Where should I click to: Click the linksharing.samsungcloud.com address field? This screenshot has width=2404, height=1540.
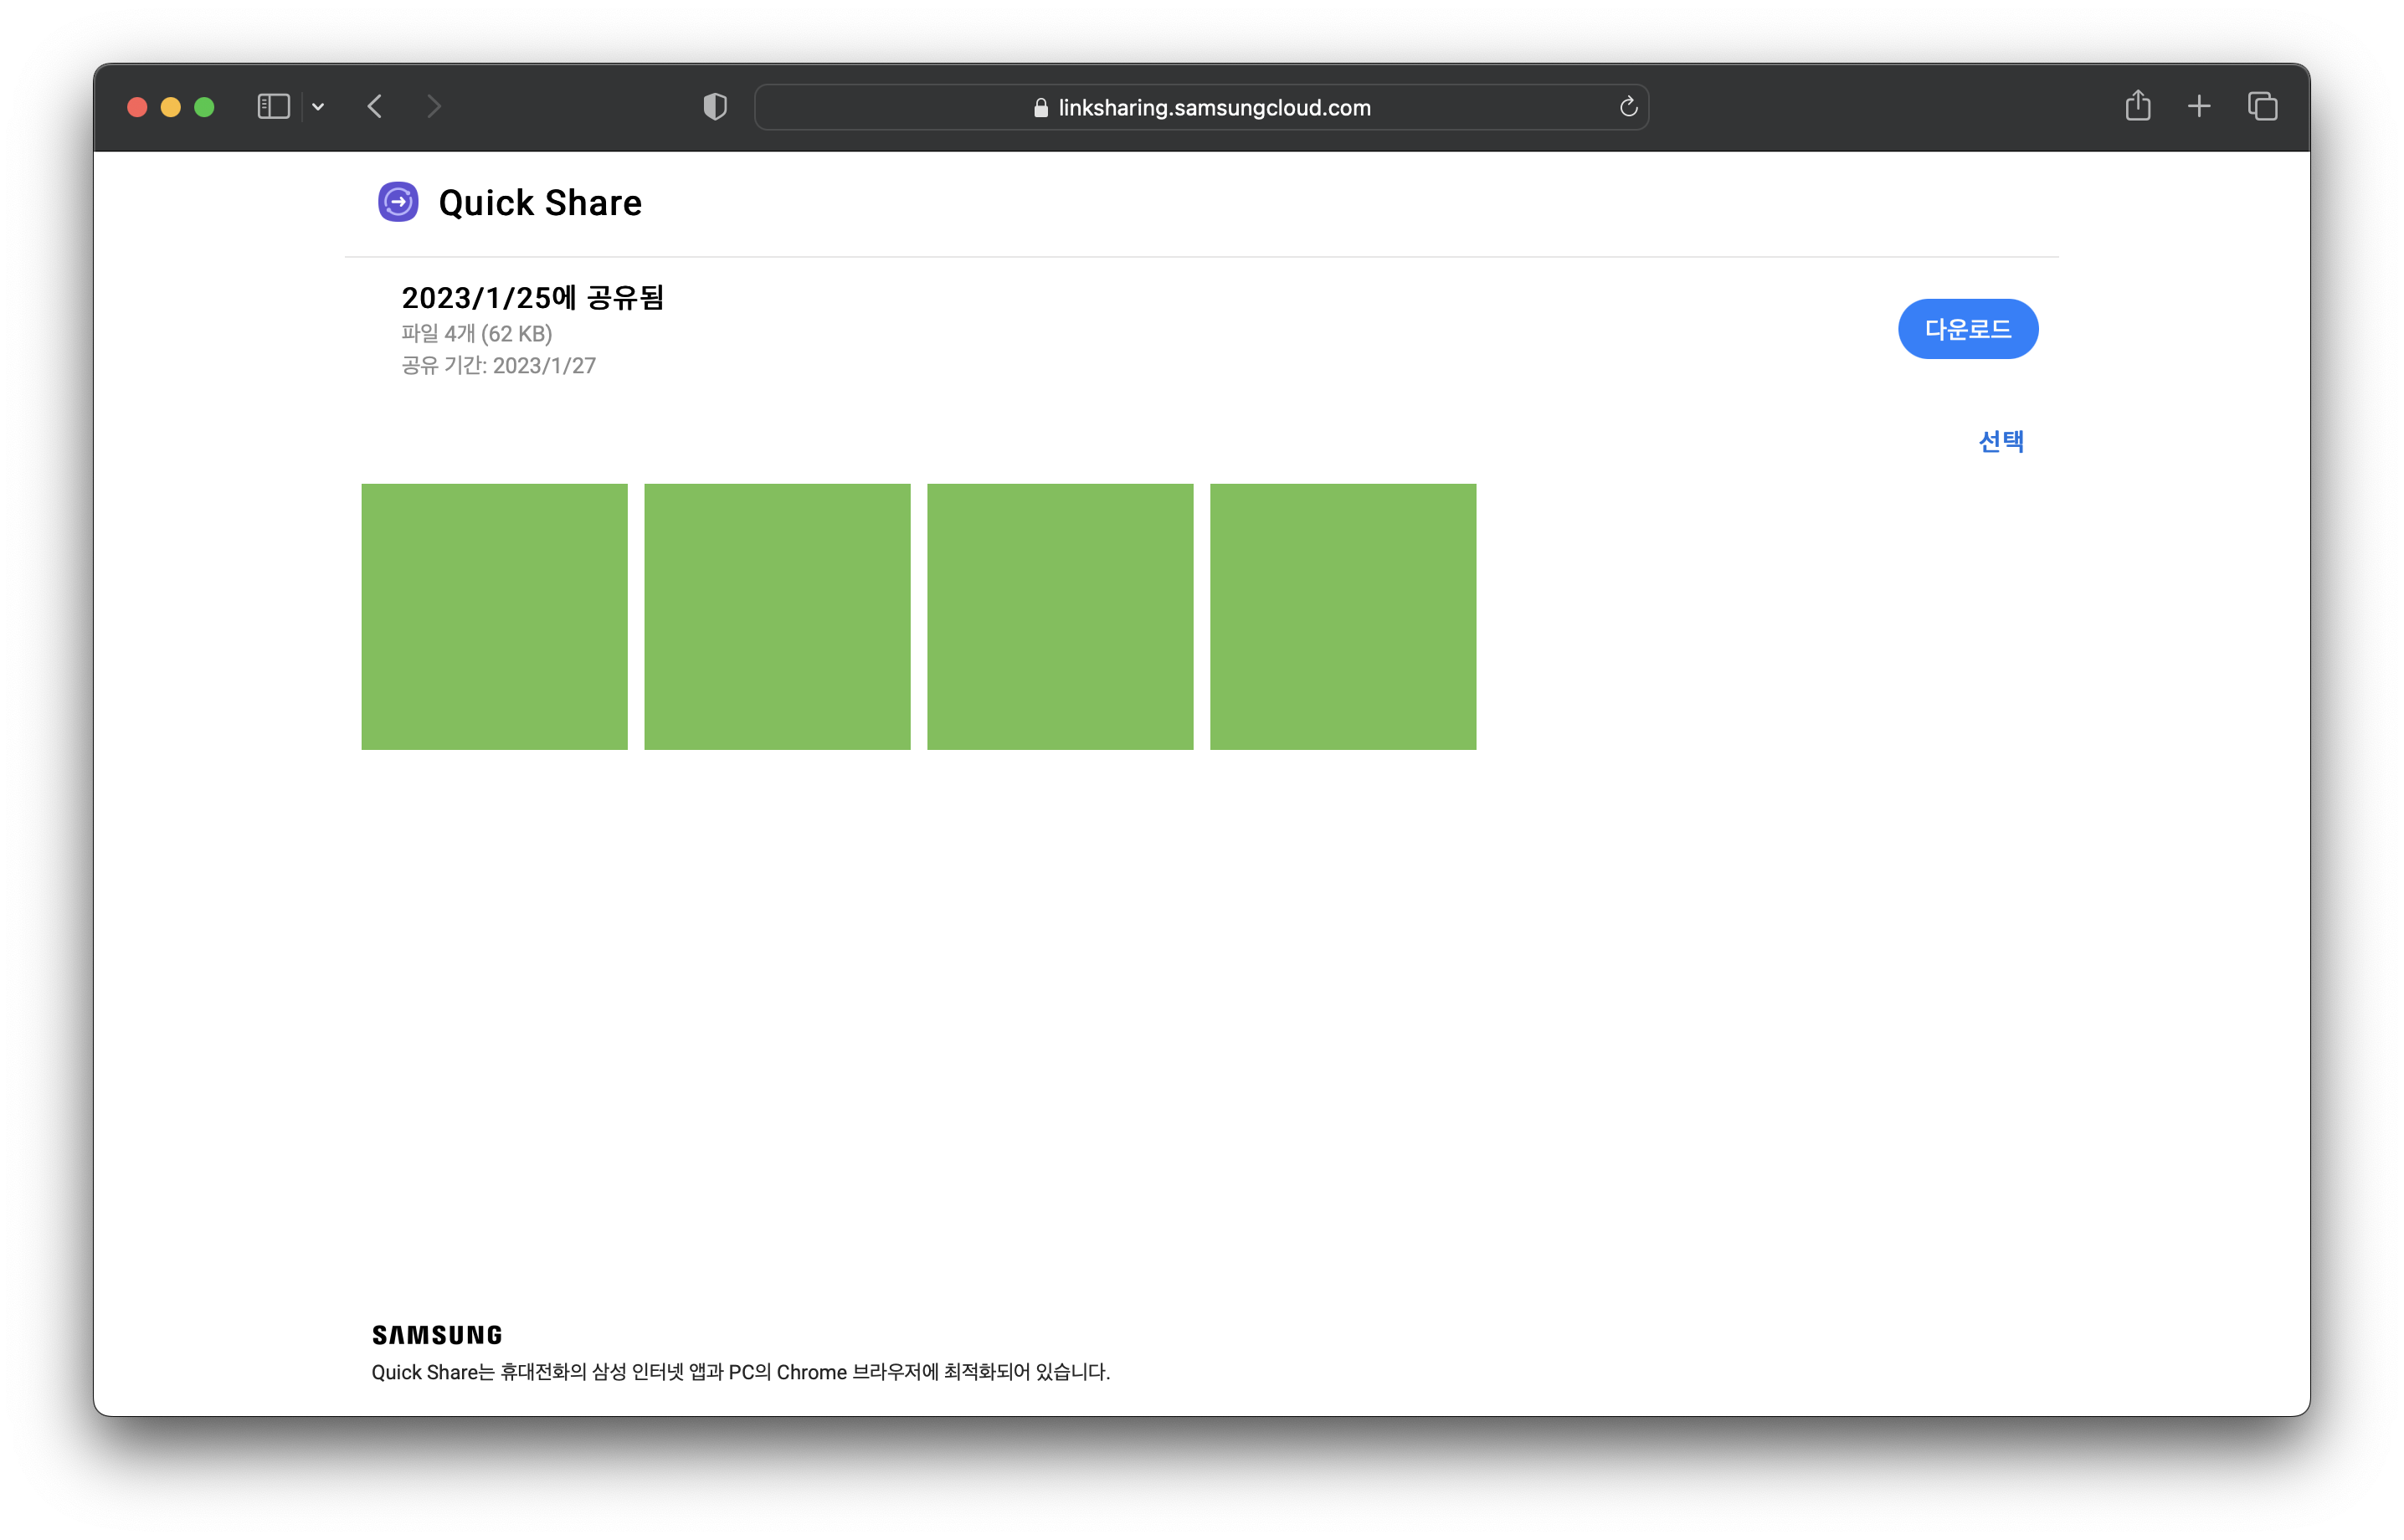(x=1214, y=108)
